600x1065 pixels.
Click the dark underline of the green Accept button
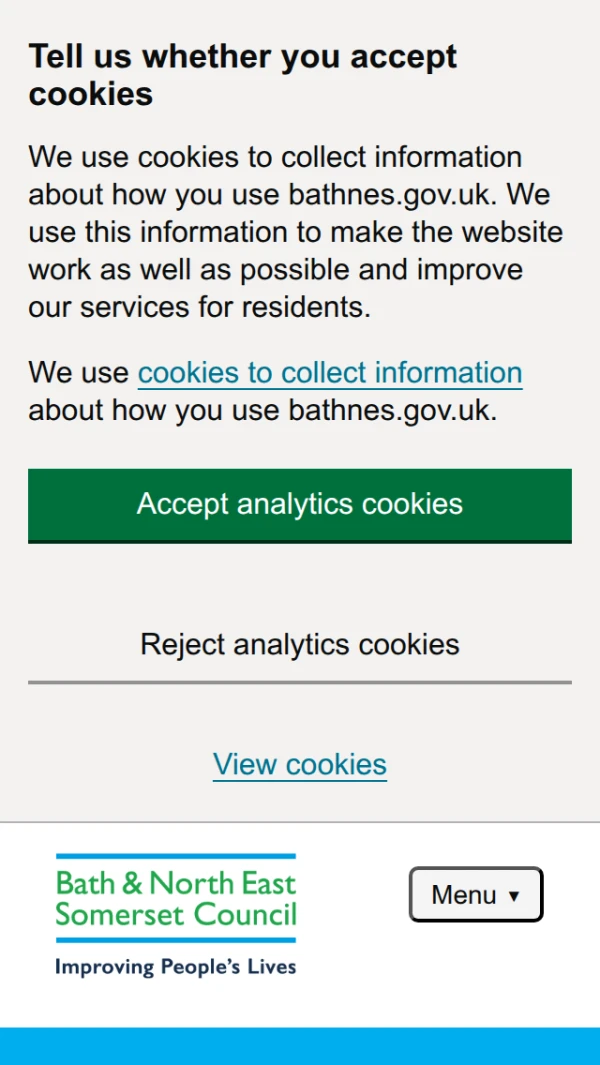[300, 541]
